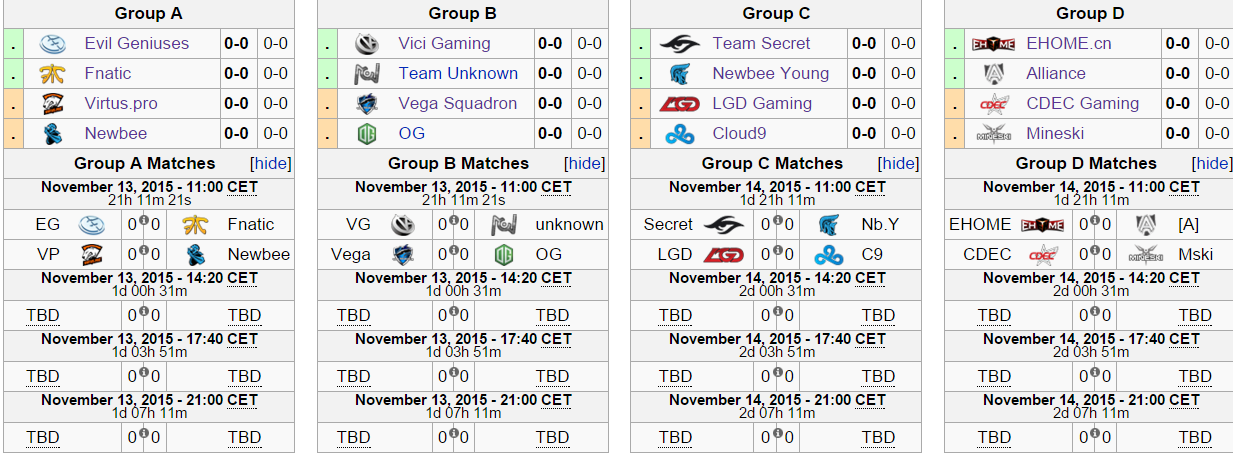
Task: Click the Vici Gaming logo in Group B standings
Action: (x=366, y=44)
